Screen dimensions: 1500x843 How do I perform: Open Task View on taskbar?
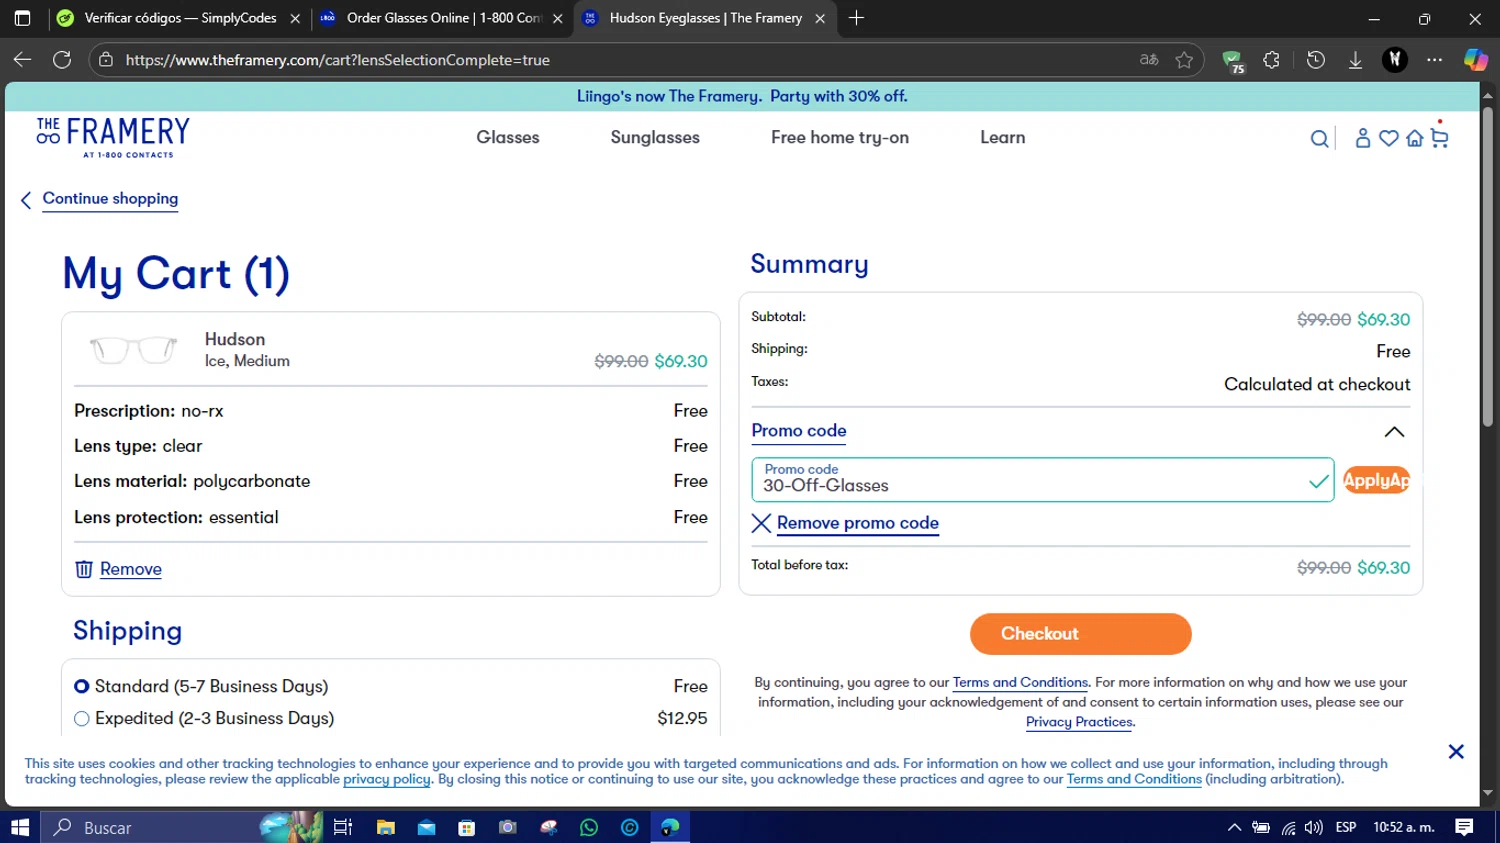tap(343, 827)
